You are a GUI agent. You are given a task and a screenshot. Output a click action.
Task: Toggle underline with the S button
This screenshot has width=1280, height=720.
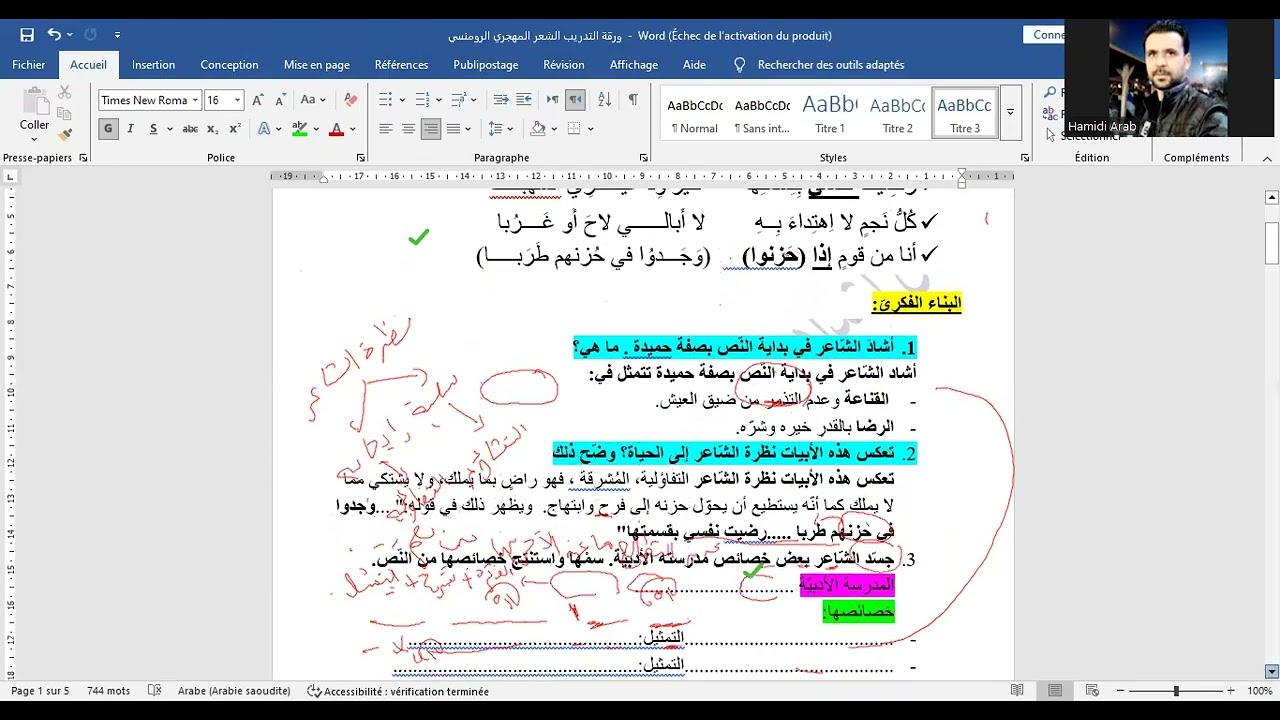pyautogui.click(x=153, y=129)
